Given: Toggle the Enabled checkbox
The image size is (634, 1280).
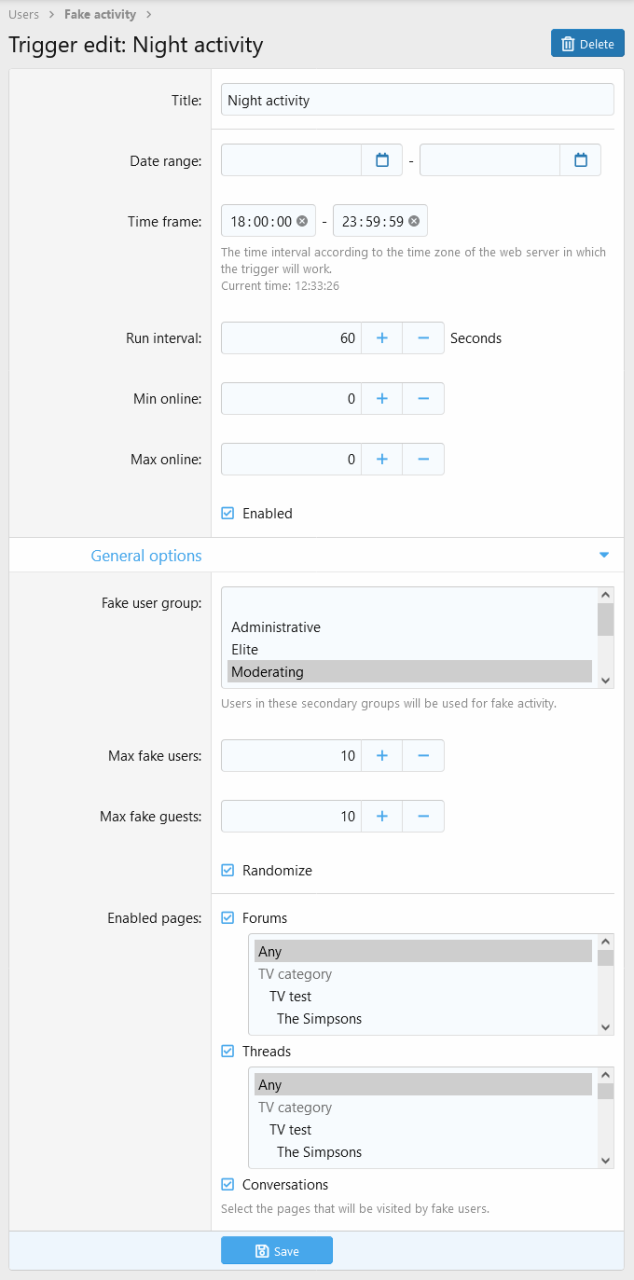Looking at the screenshot, I should [x=228, y=513].
